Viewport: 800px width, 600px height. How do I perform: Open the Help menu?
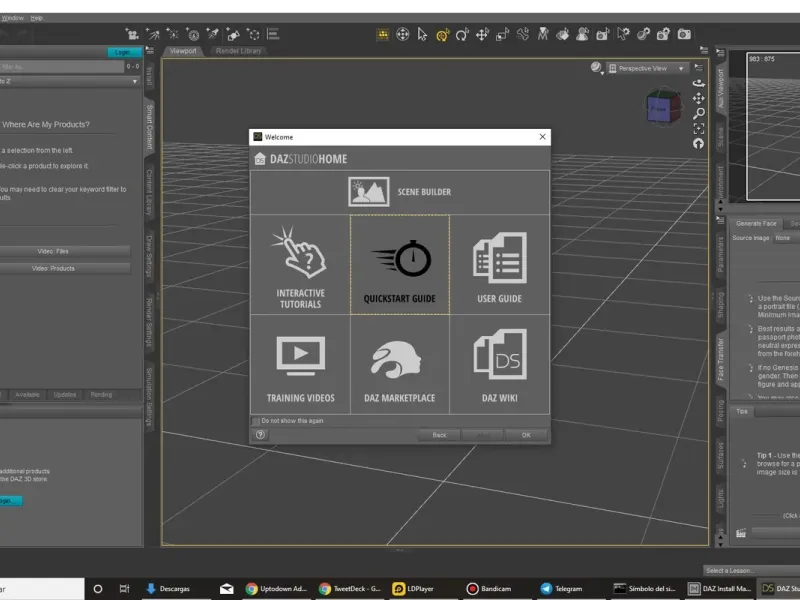tap(37, 17)
